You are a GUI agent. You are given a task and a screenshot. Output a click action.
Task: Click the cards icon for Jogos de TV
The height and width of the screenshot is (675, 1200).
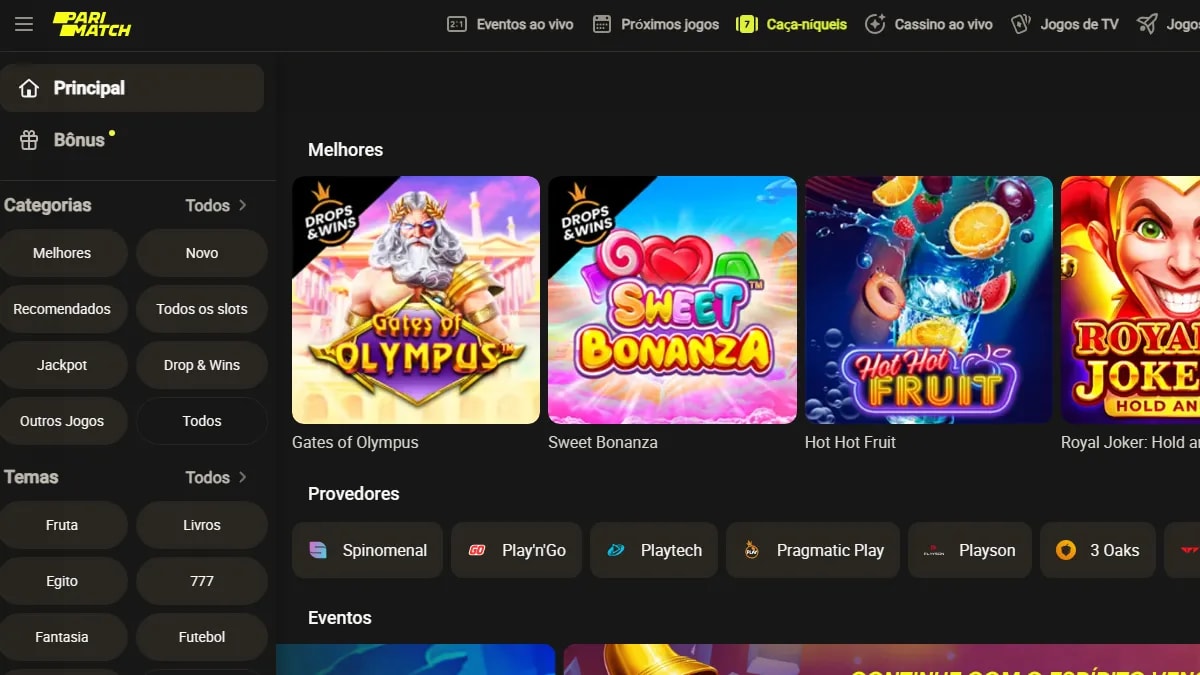(1021, 24)
